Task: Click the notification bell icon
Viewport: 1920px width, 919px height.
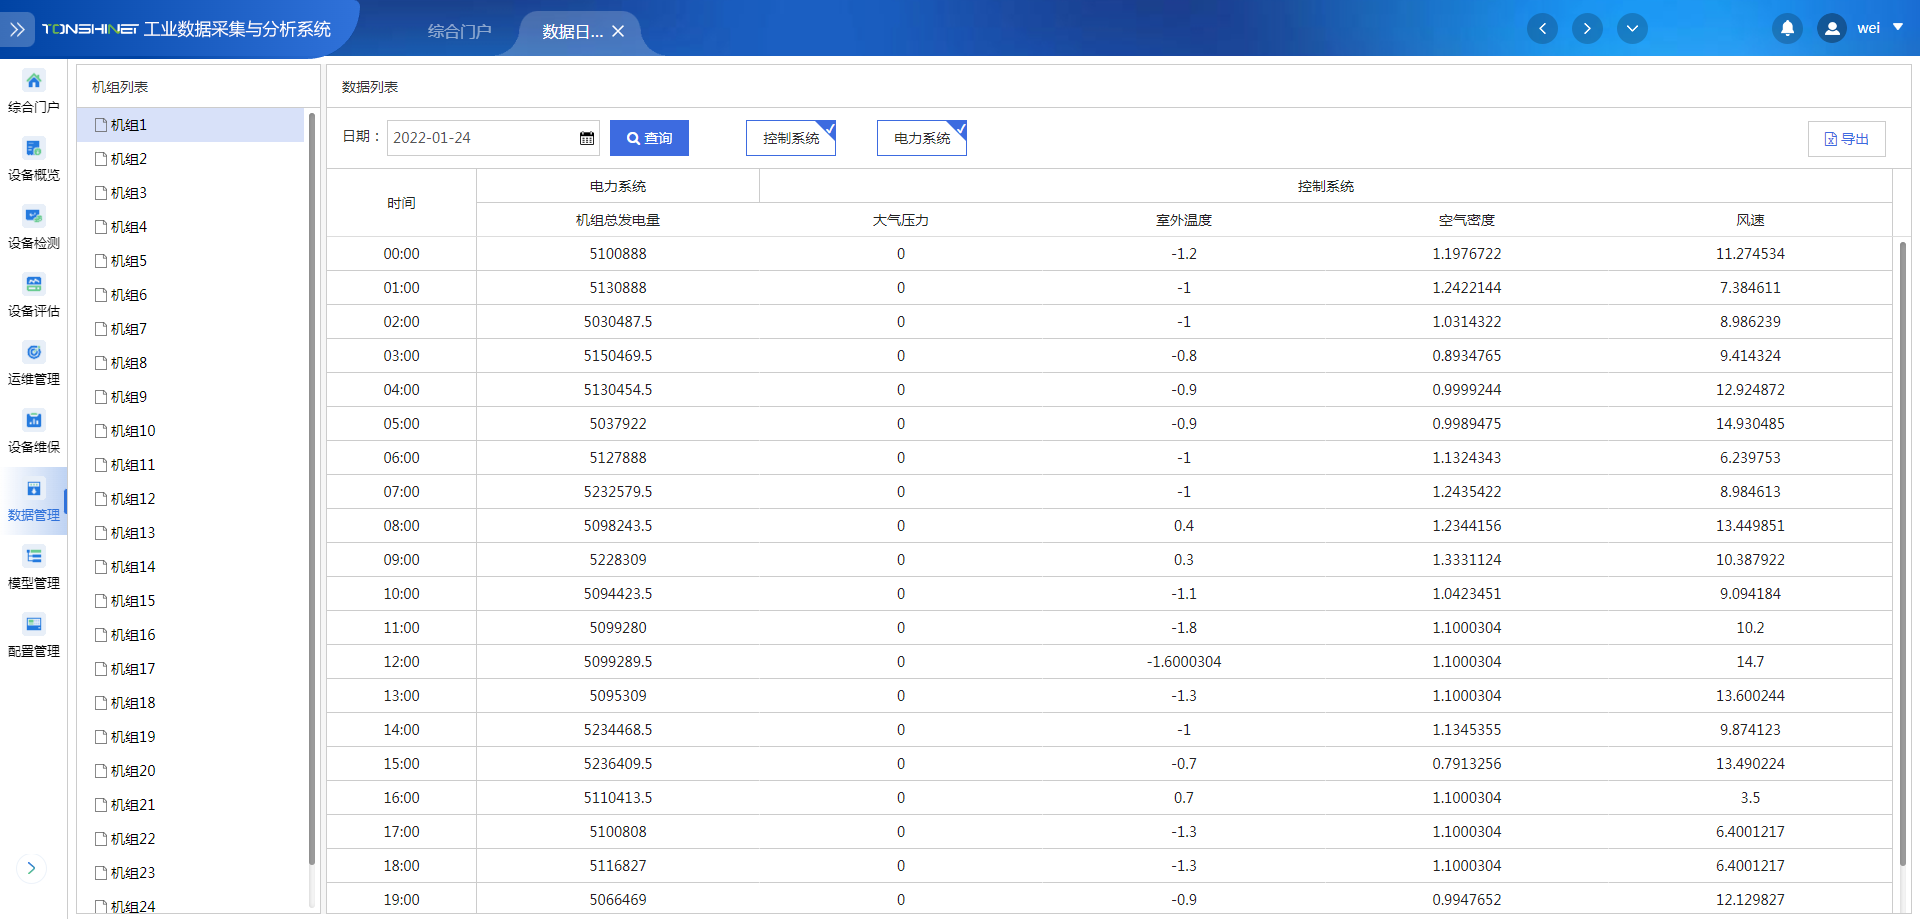Action: 1787,29
